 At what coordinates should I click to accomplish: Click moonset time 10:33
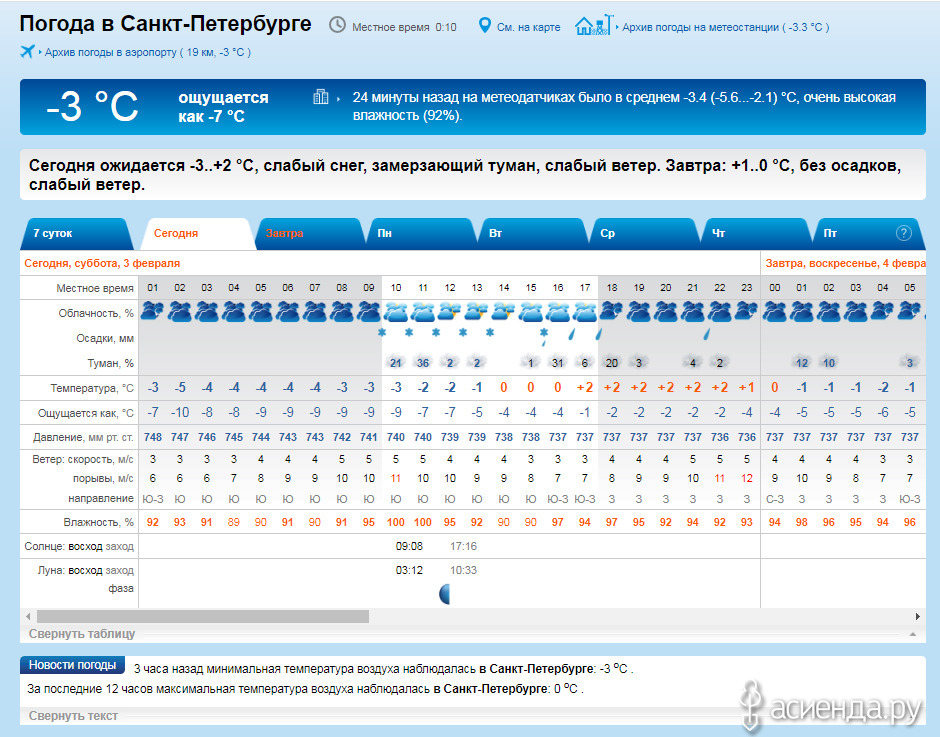click(463, 570)
